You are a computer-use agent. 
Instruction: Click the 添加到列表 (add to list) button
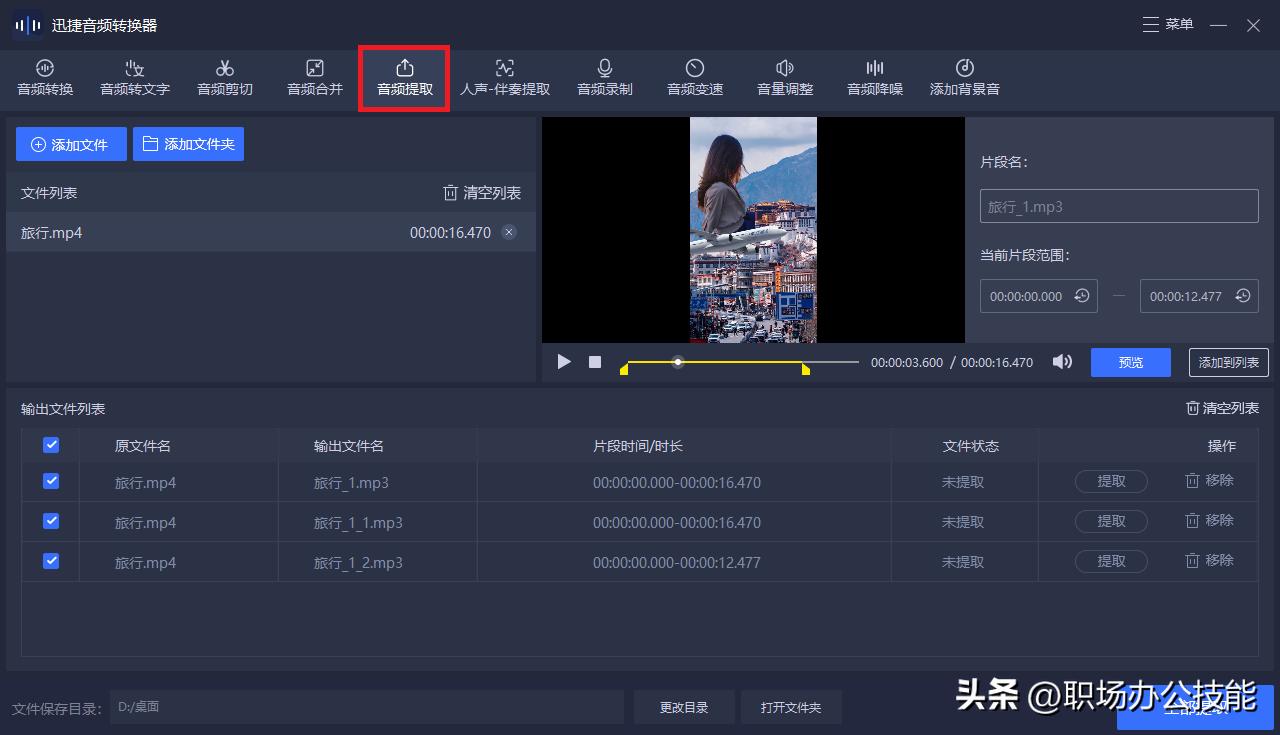click(x=1228, y=362)
